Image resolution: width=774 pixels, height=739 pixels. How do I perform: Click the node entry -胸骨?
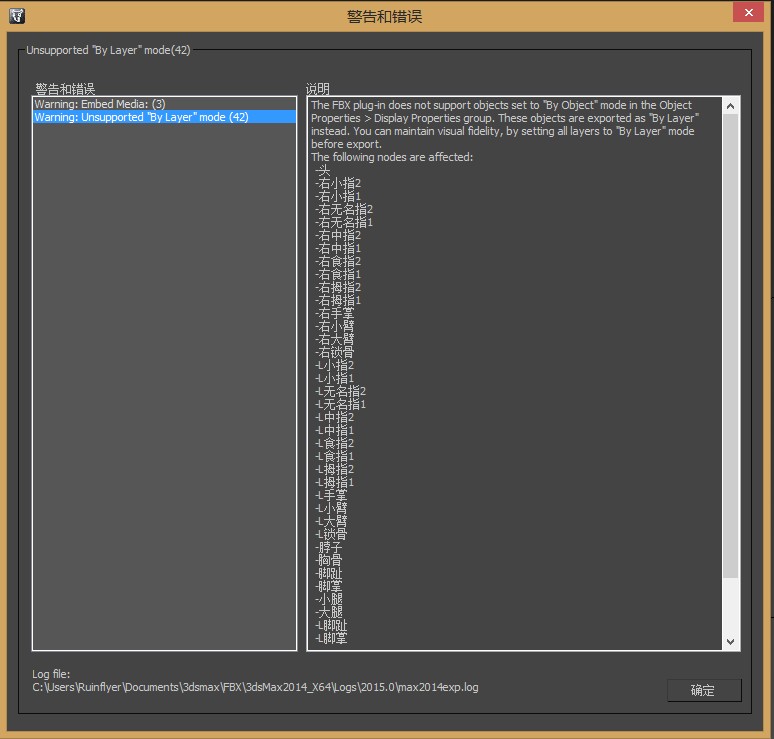click(329, 560)
